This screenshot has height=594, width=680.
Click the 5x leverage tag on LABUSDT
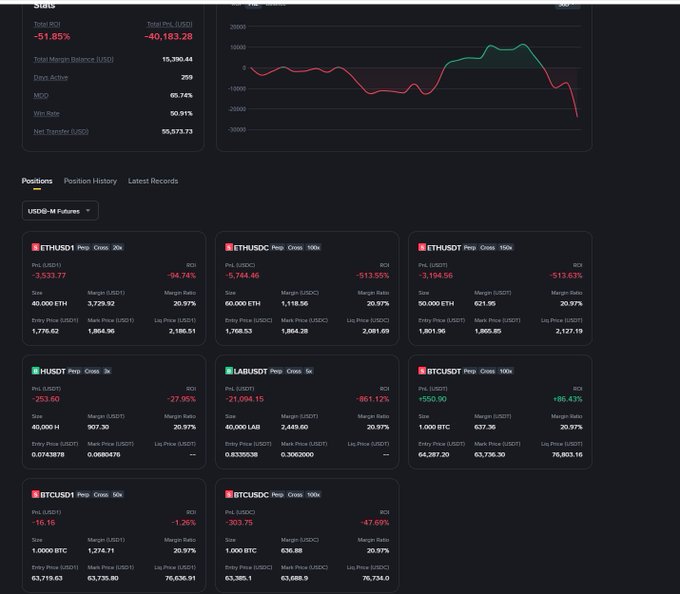coord(309,371)
